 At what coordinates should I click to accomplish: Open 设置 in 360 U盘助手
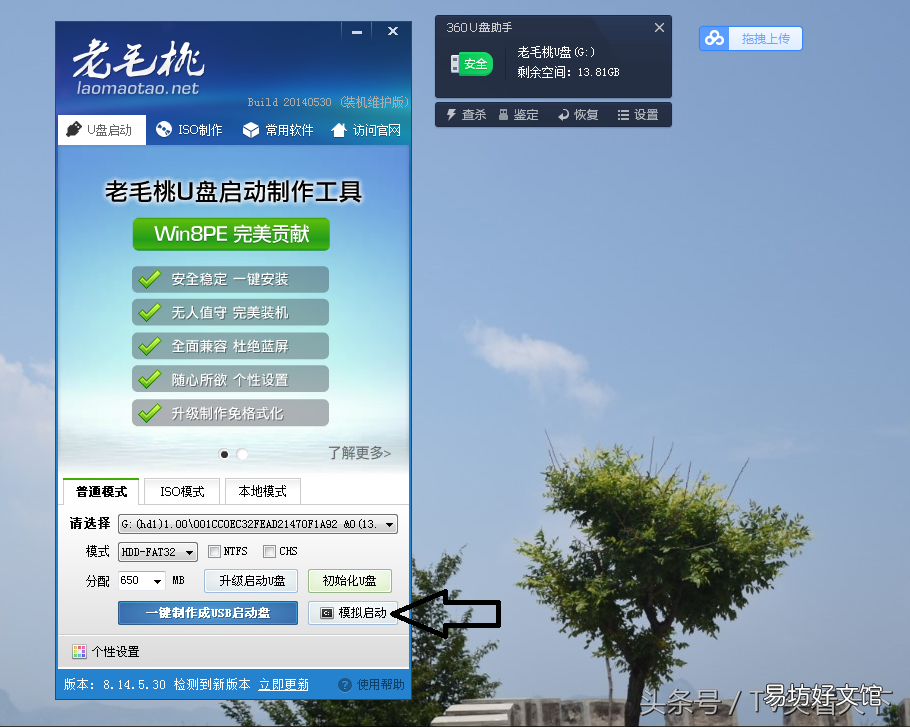(638, 115)
